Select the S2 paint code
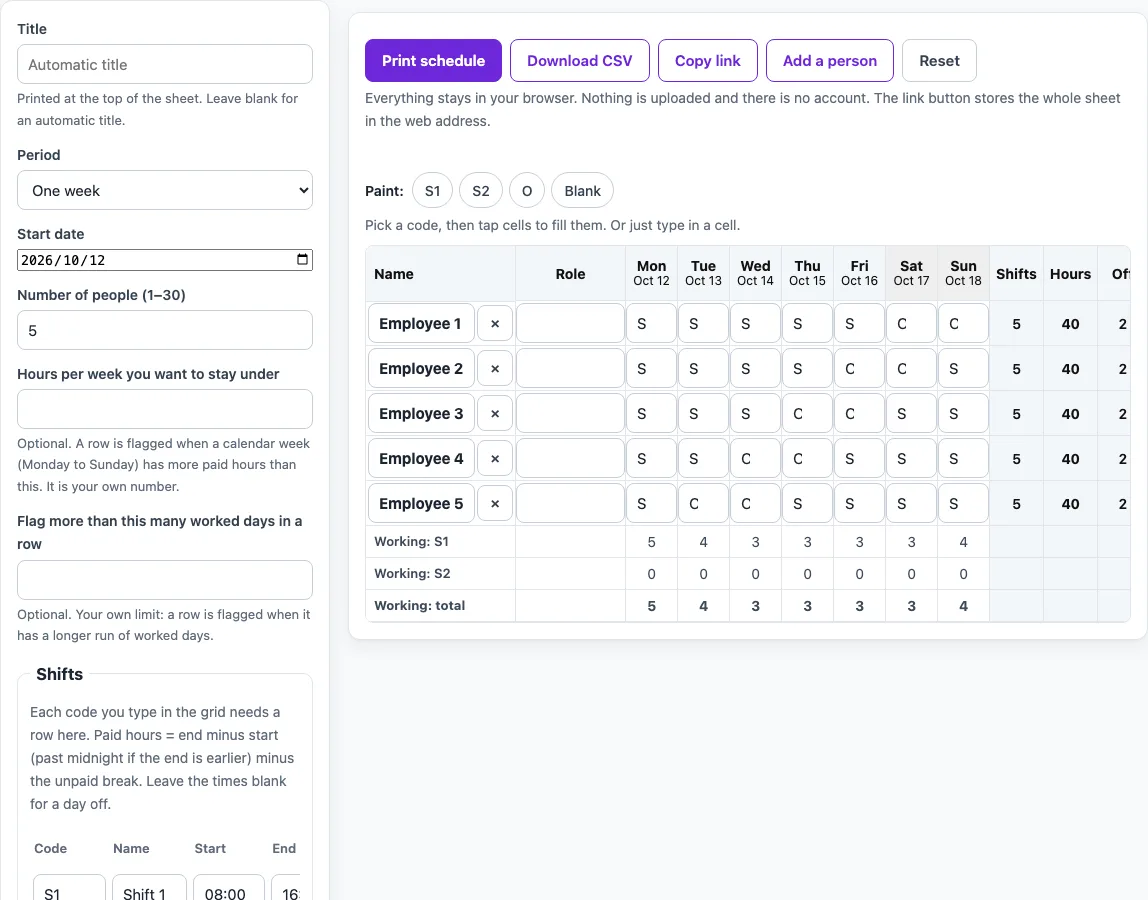This screenshot has height=900, width=1148. pos(481,190)
